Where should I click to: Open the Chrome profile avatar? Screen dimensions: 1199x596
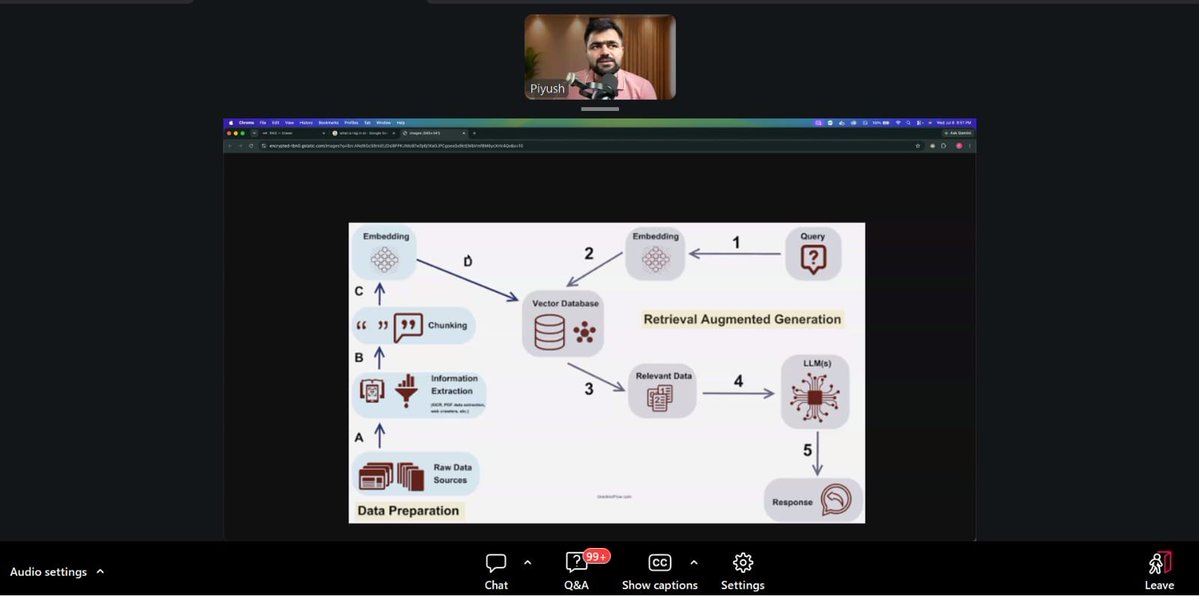pyautogui.click(x=959, y=146)
